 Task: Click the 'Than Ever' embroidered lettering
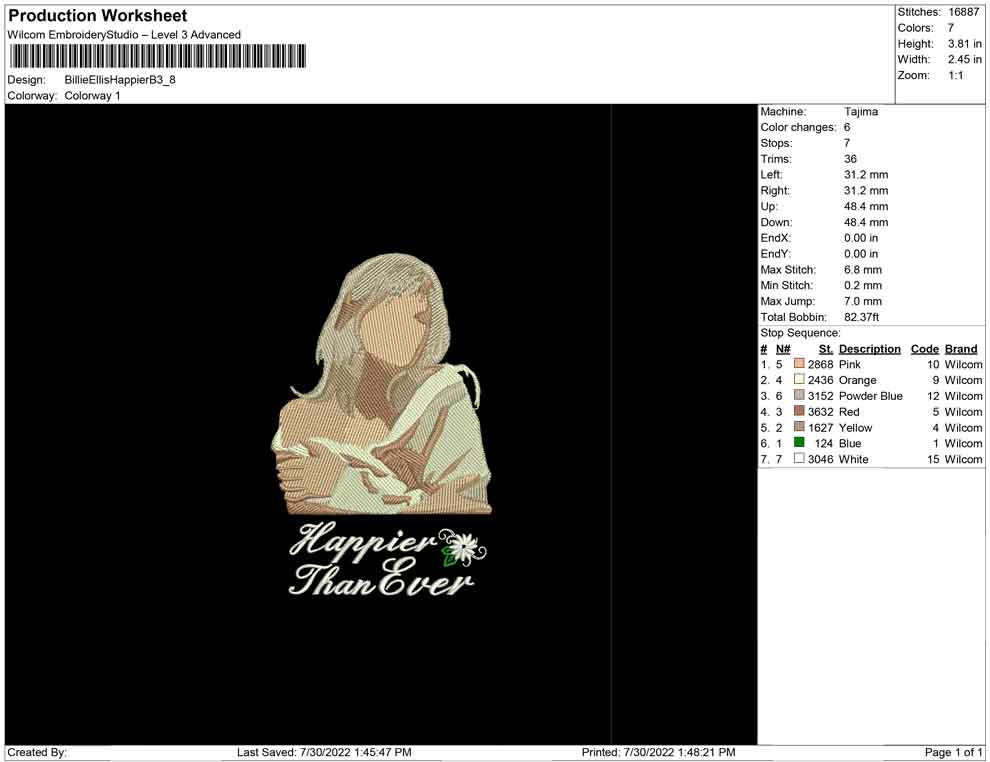(x=381, y=580)
